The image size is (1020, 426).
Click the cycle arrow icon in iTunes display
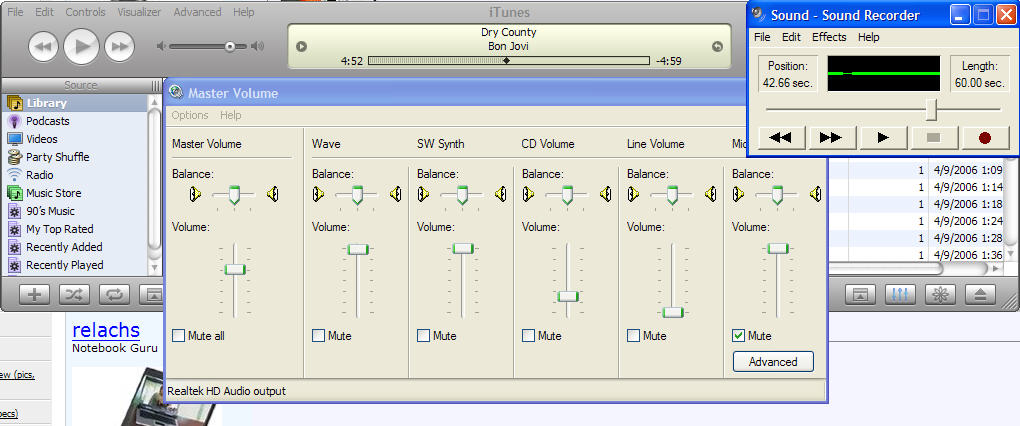pos(717,46)
